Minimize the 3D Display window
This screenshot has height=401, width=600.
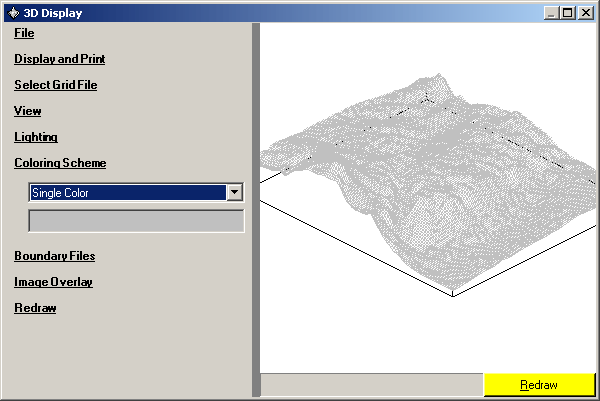[551, 13]
